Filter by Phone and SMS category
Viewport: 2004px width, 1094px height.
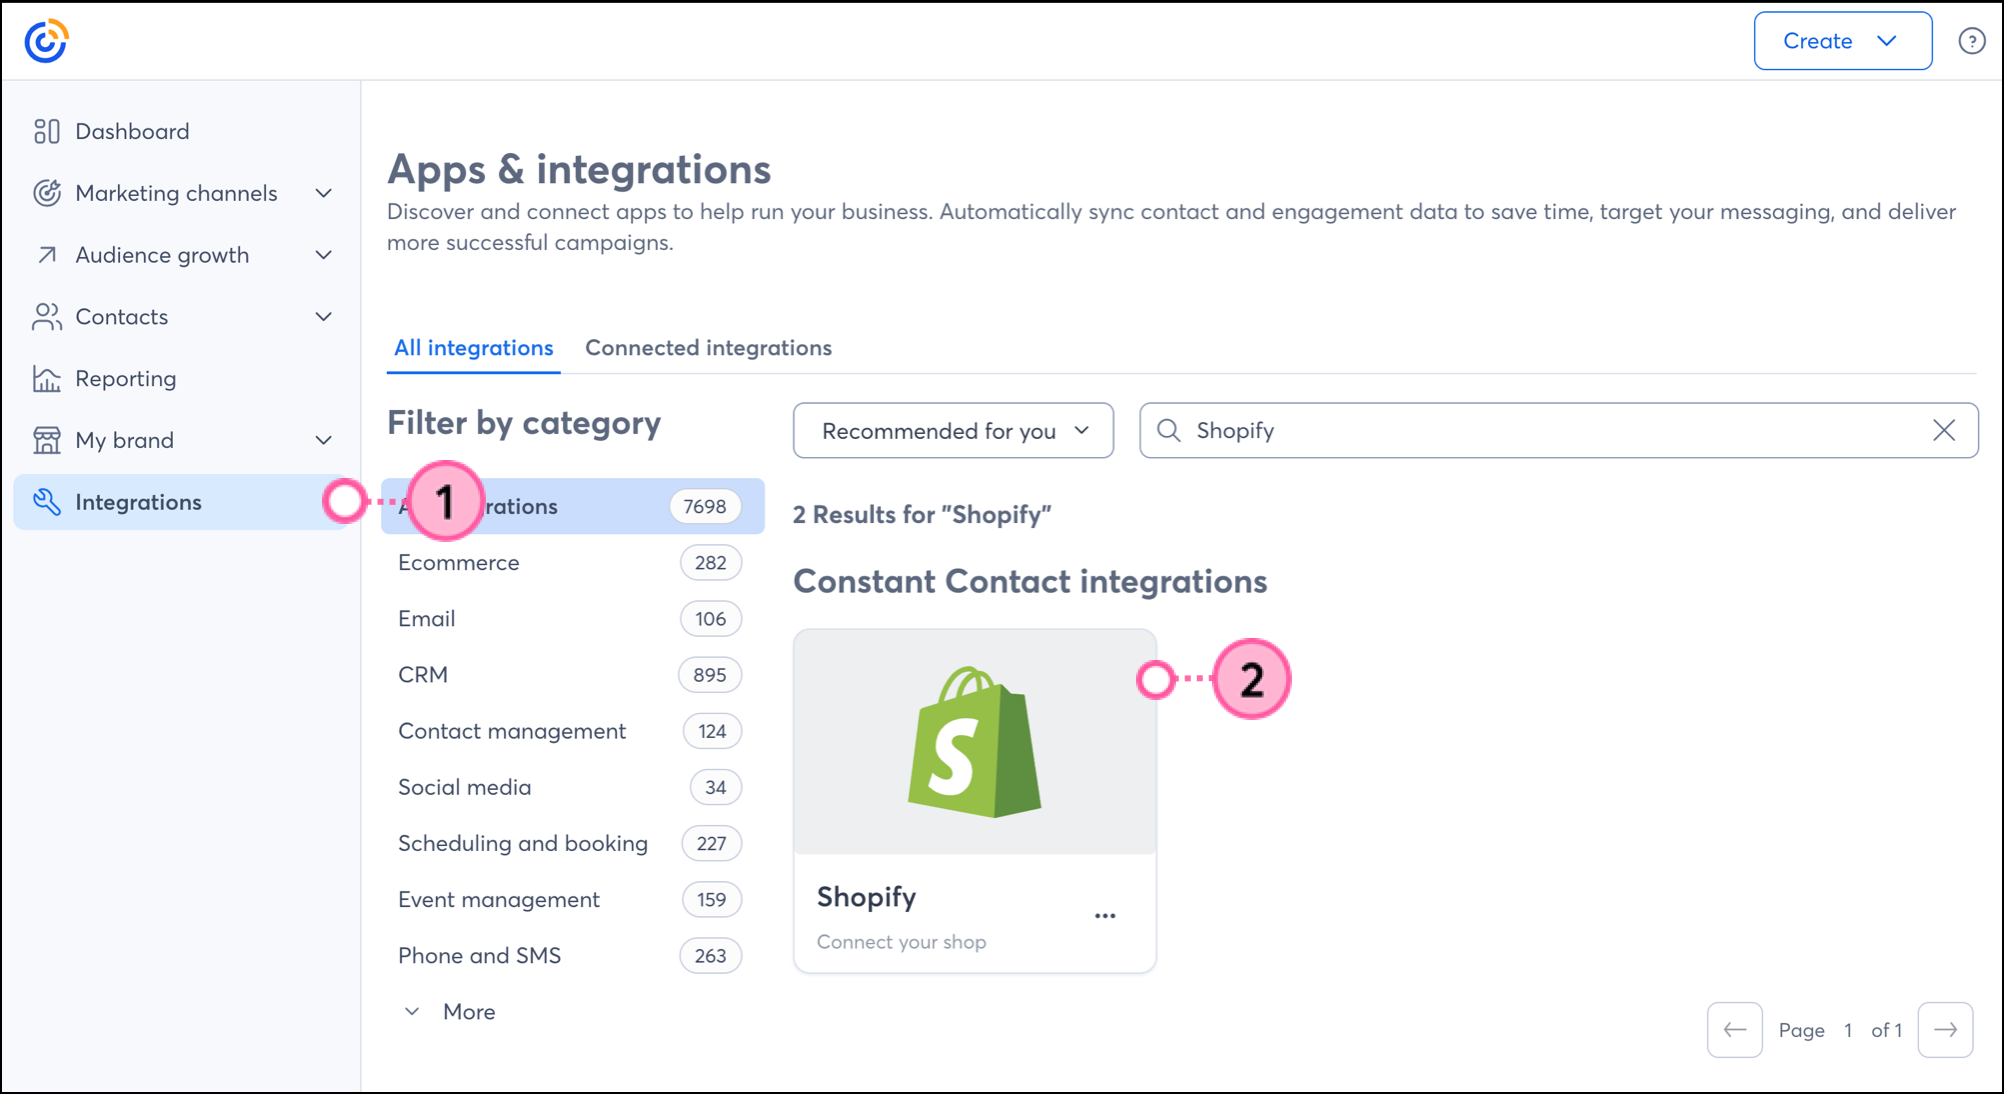point(572,955)
